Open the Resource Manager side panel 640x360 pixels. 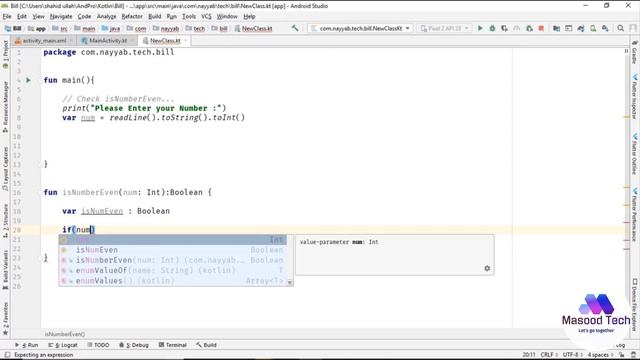click(x=5, y=107)
